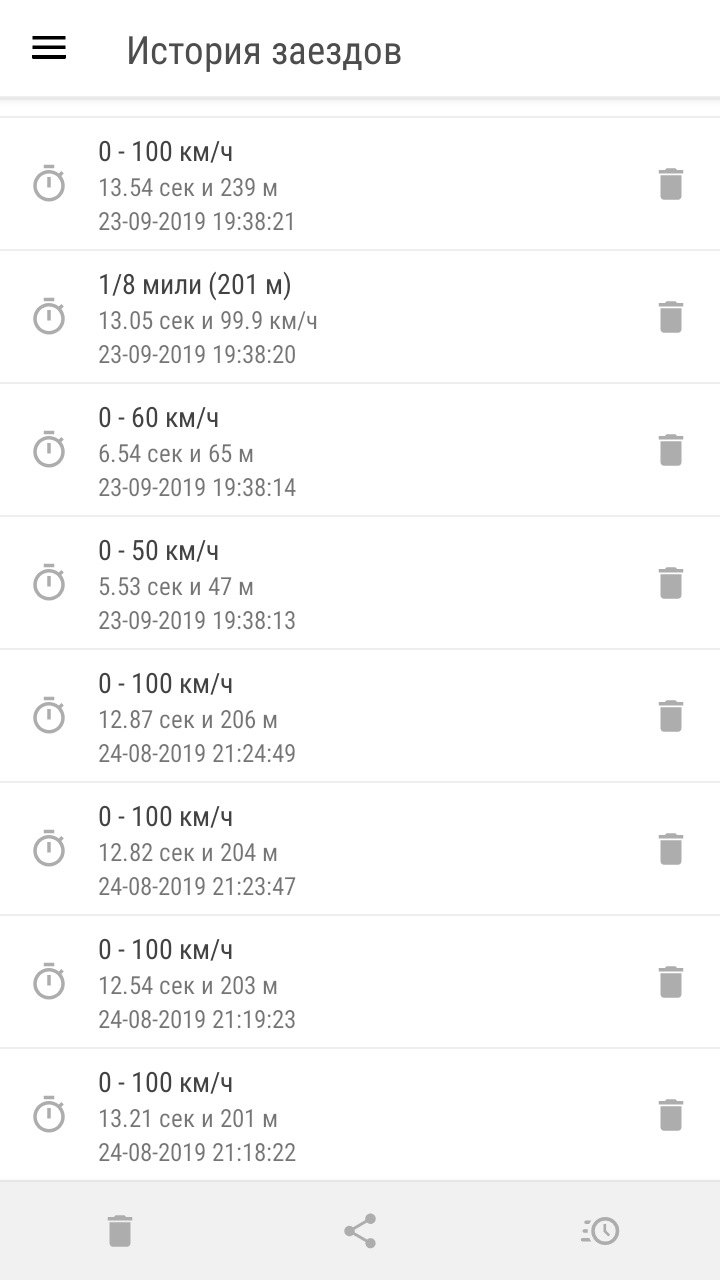Tap stopwatch icon of 0 - 50 км/ч run

click(49, 583)
